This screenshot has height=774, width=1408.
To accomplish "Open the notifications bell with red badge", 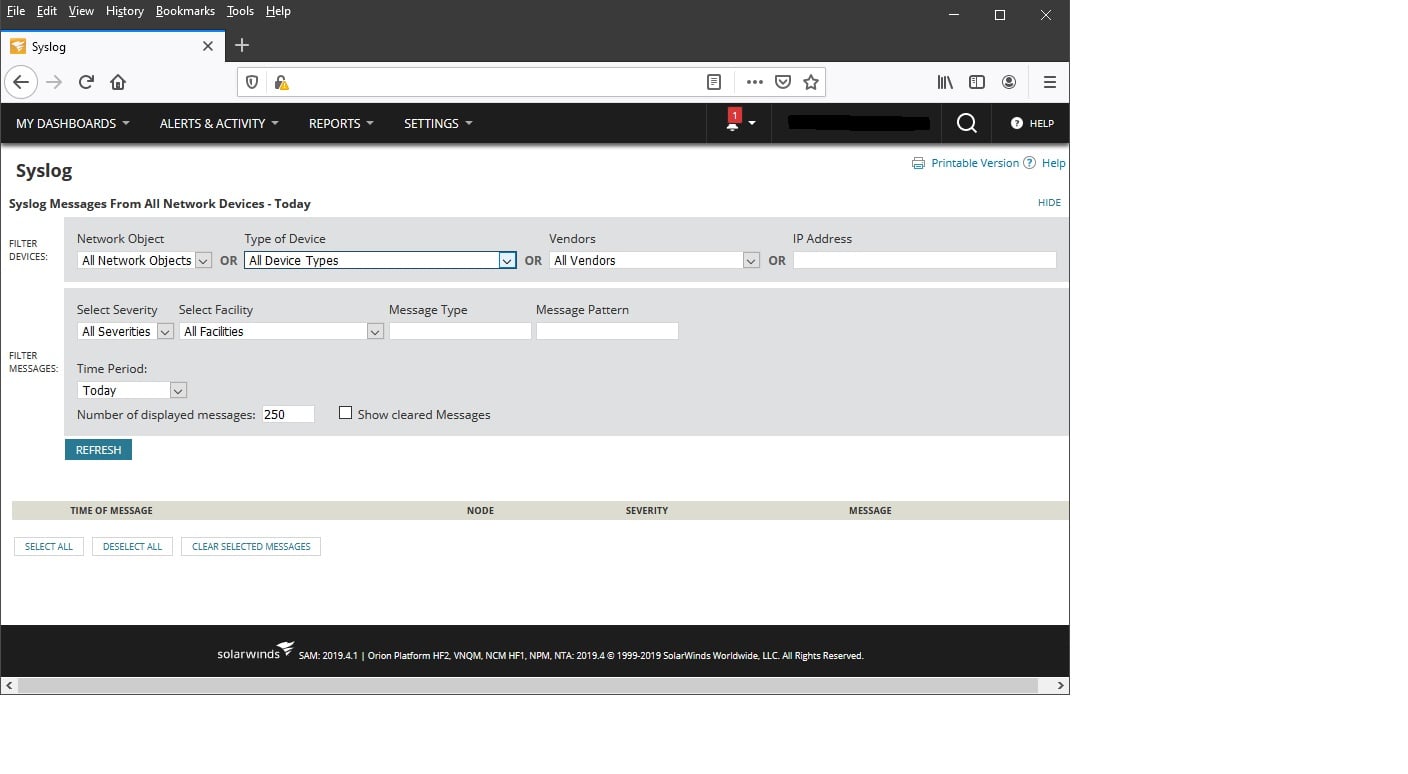I will pyautogui.click(x=735, y=122).
